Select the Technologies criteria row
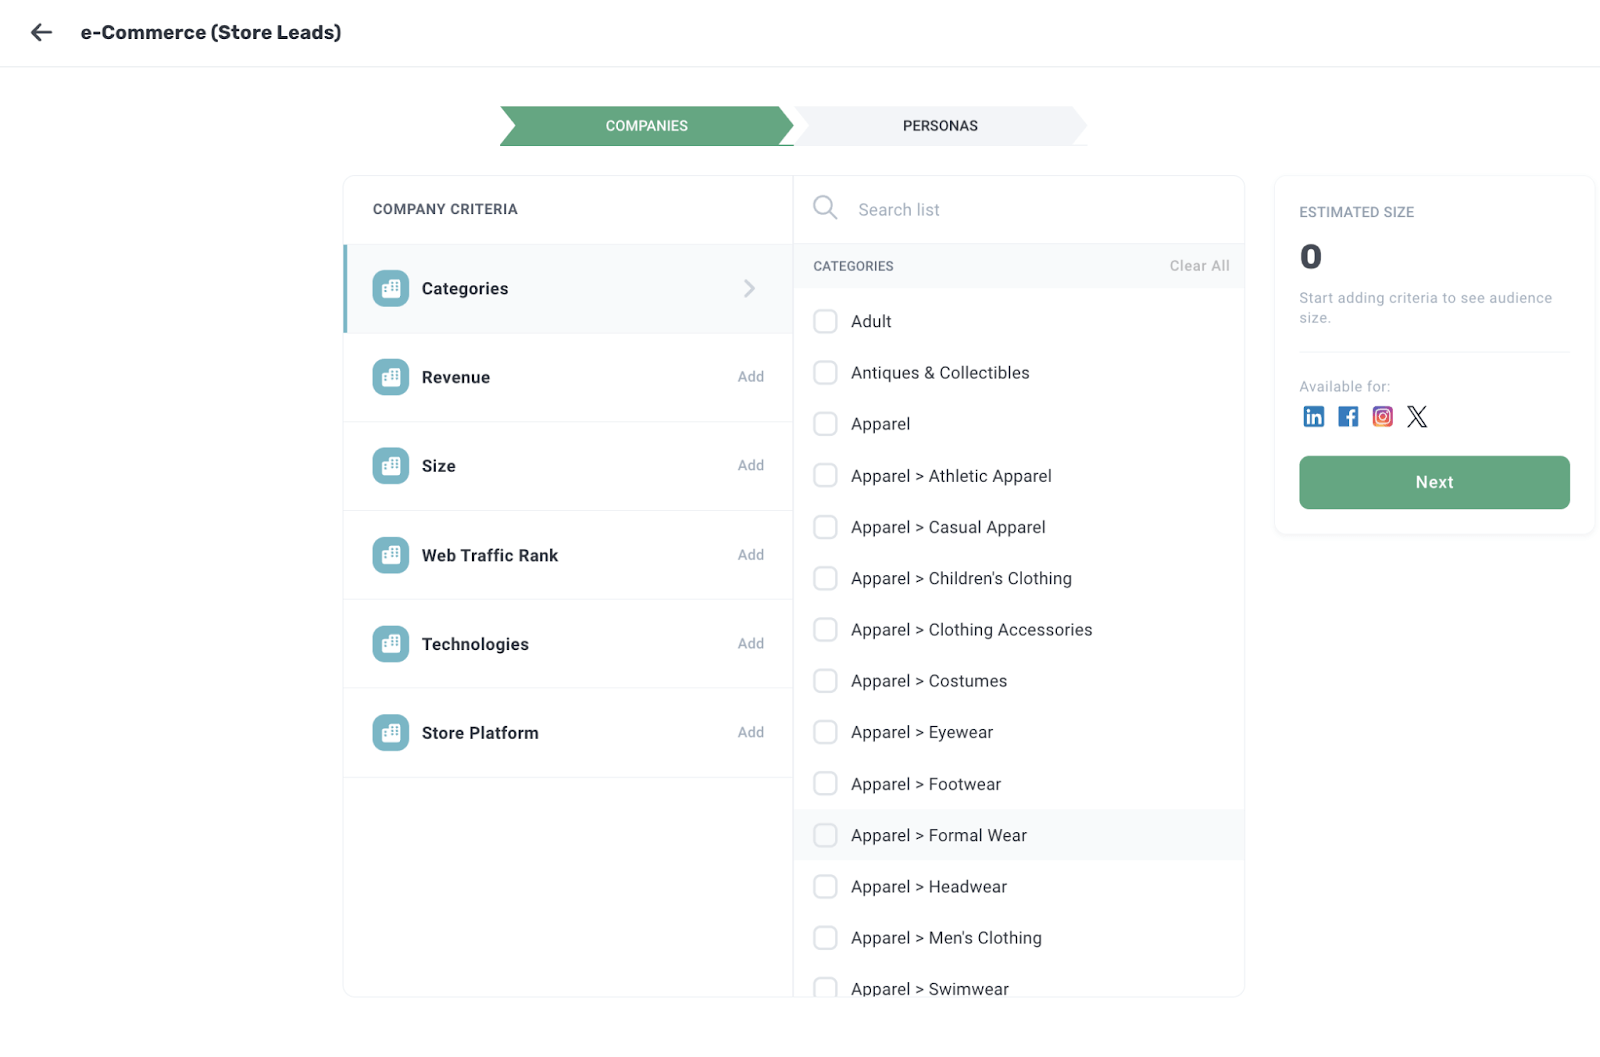This screenshot has width=1600, height=1057. (568, 644)
